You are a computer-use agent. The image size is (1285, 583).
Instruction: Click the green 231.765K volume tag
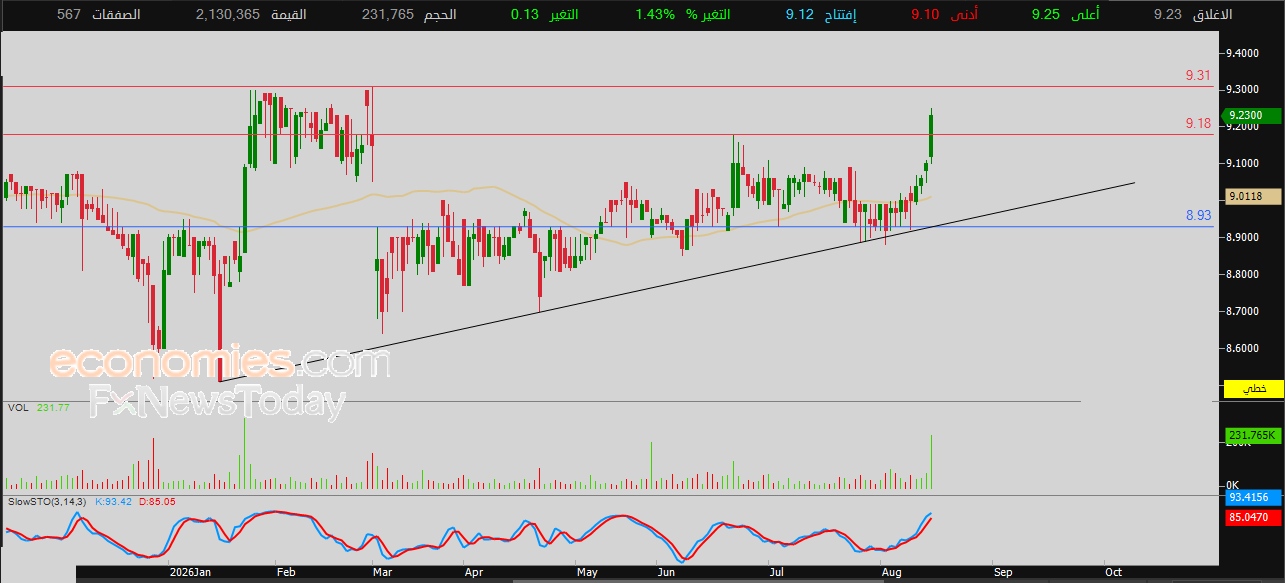1252,436
